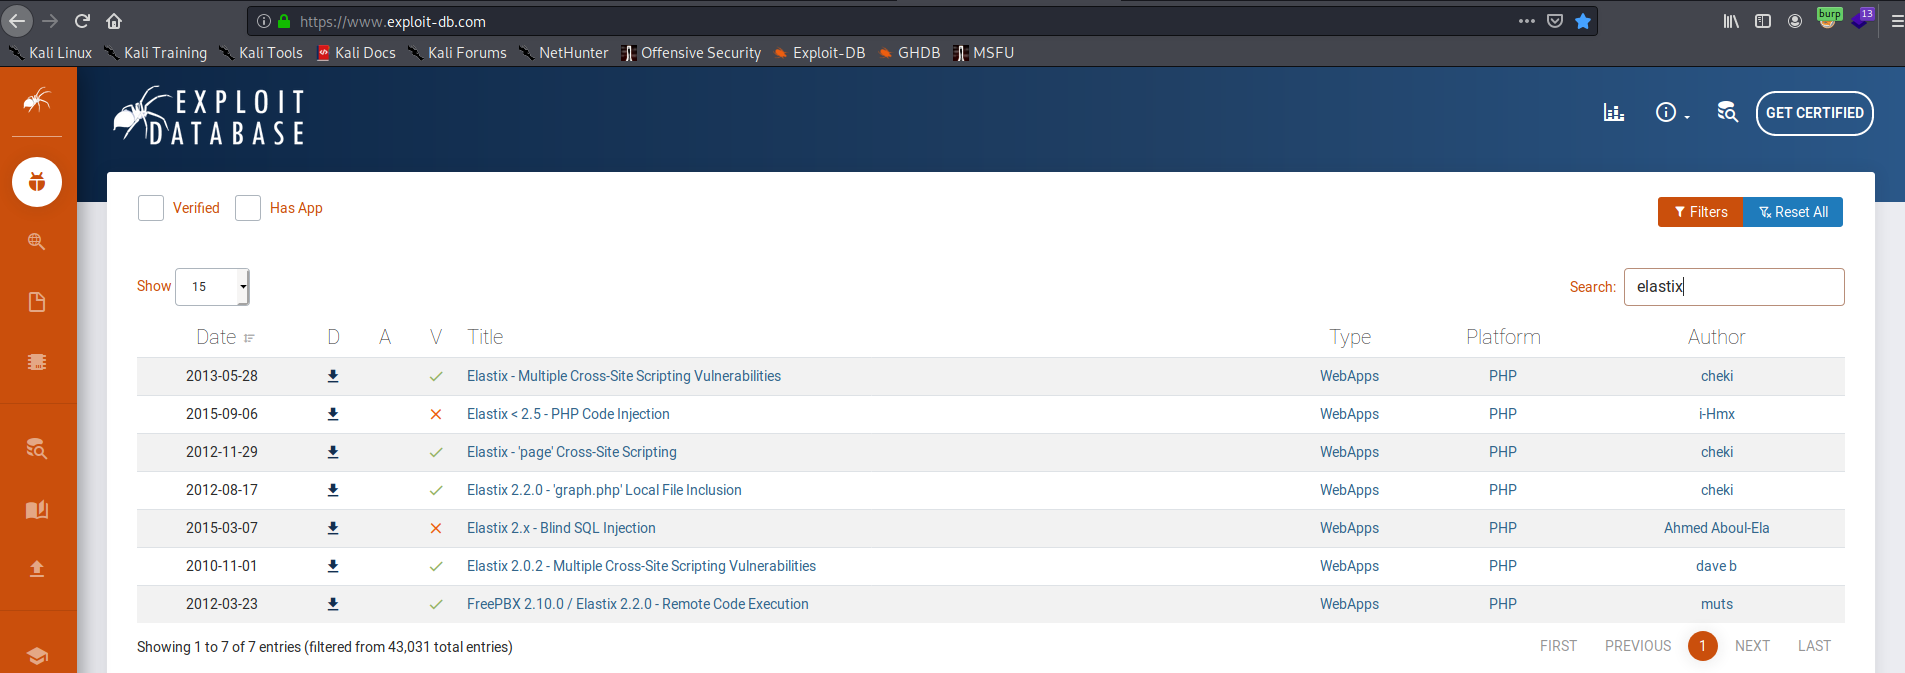
Task: Tick the Has App checkbox
Action: (248, 208)
